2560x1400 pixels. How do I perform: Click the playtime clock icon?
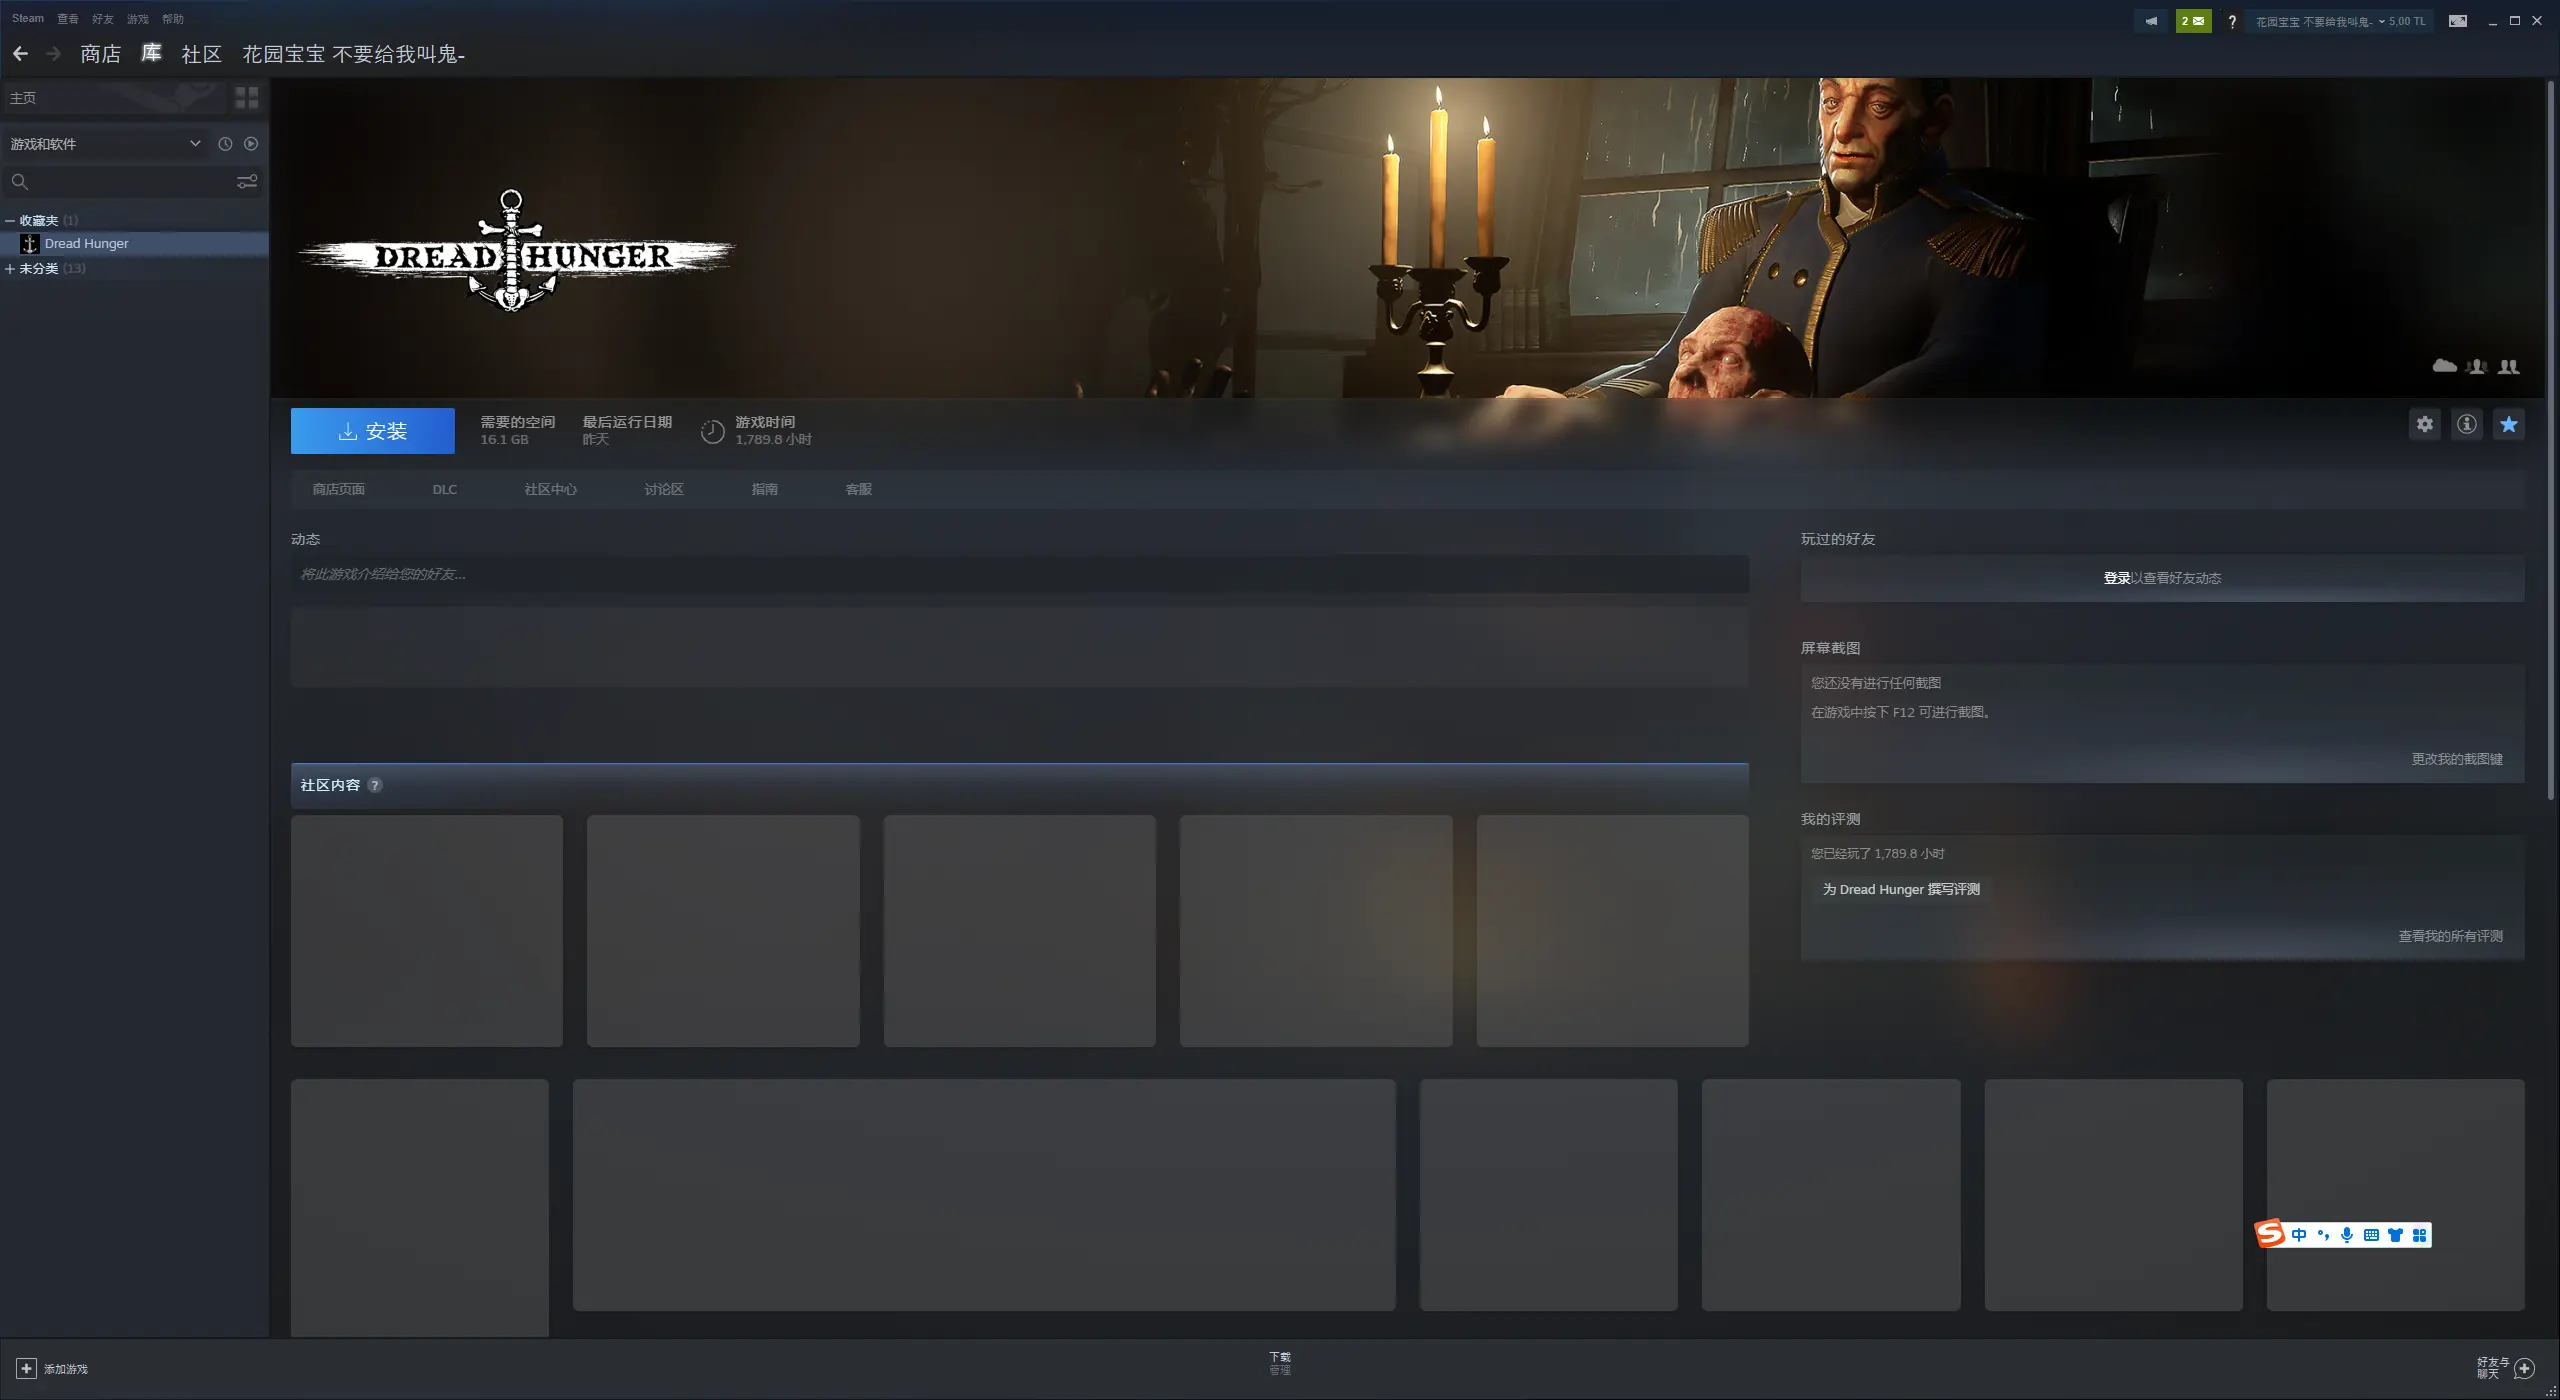[712, 431]
